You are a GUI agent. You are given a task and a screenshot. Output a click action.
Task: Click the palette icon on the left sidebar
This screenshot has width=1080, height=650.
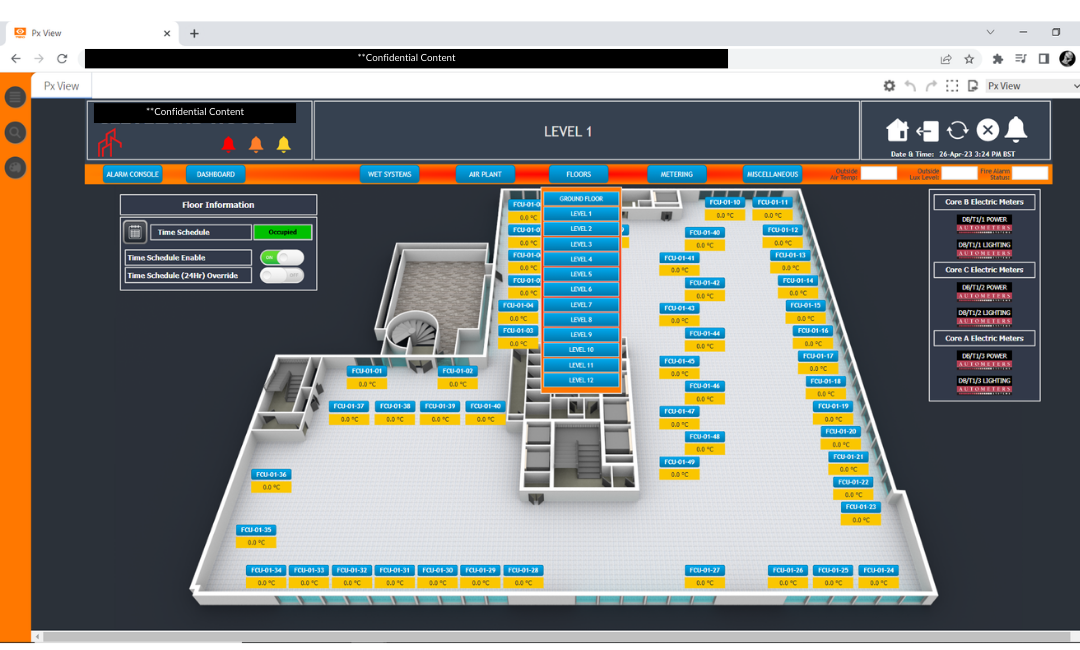coord(14,167)
